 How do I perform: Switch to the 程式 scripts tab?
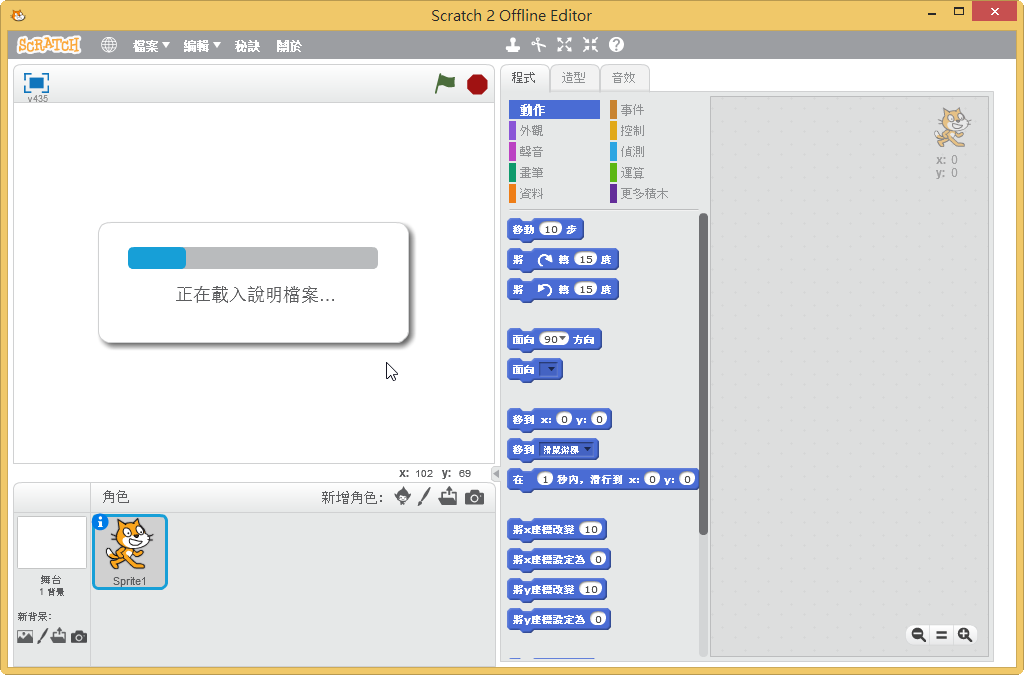(x=524, y=78)
